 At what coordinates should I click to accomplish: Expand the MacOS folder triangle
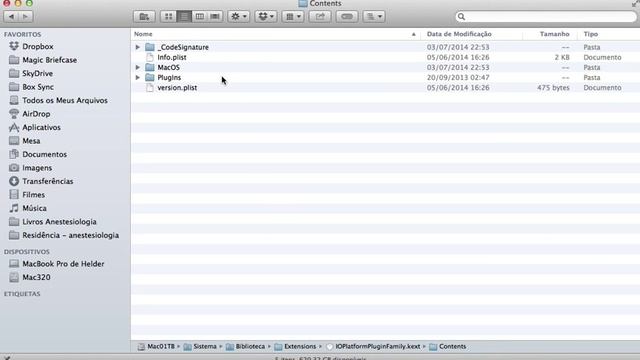point(138,67)
